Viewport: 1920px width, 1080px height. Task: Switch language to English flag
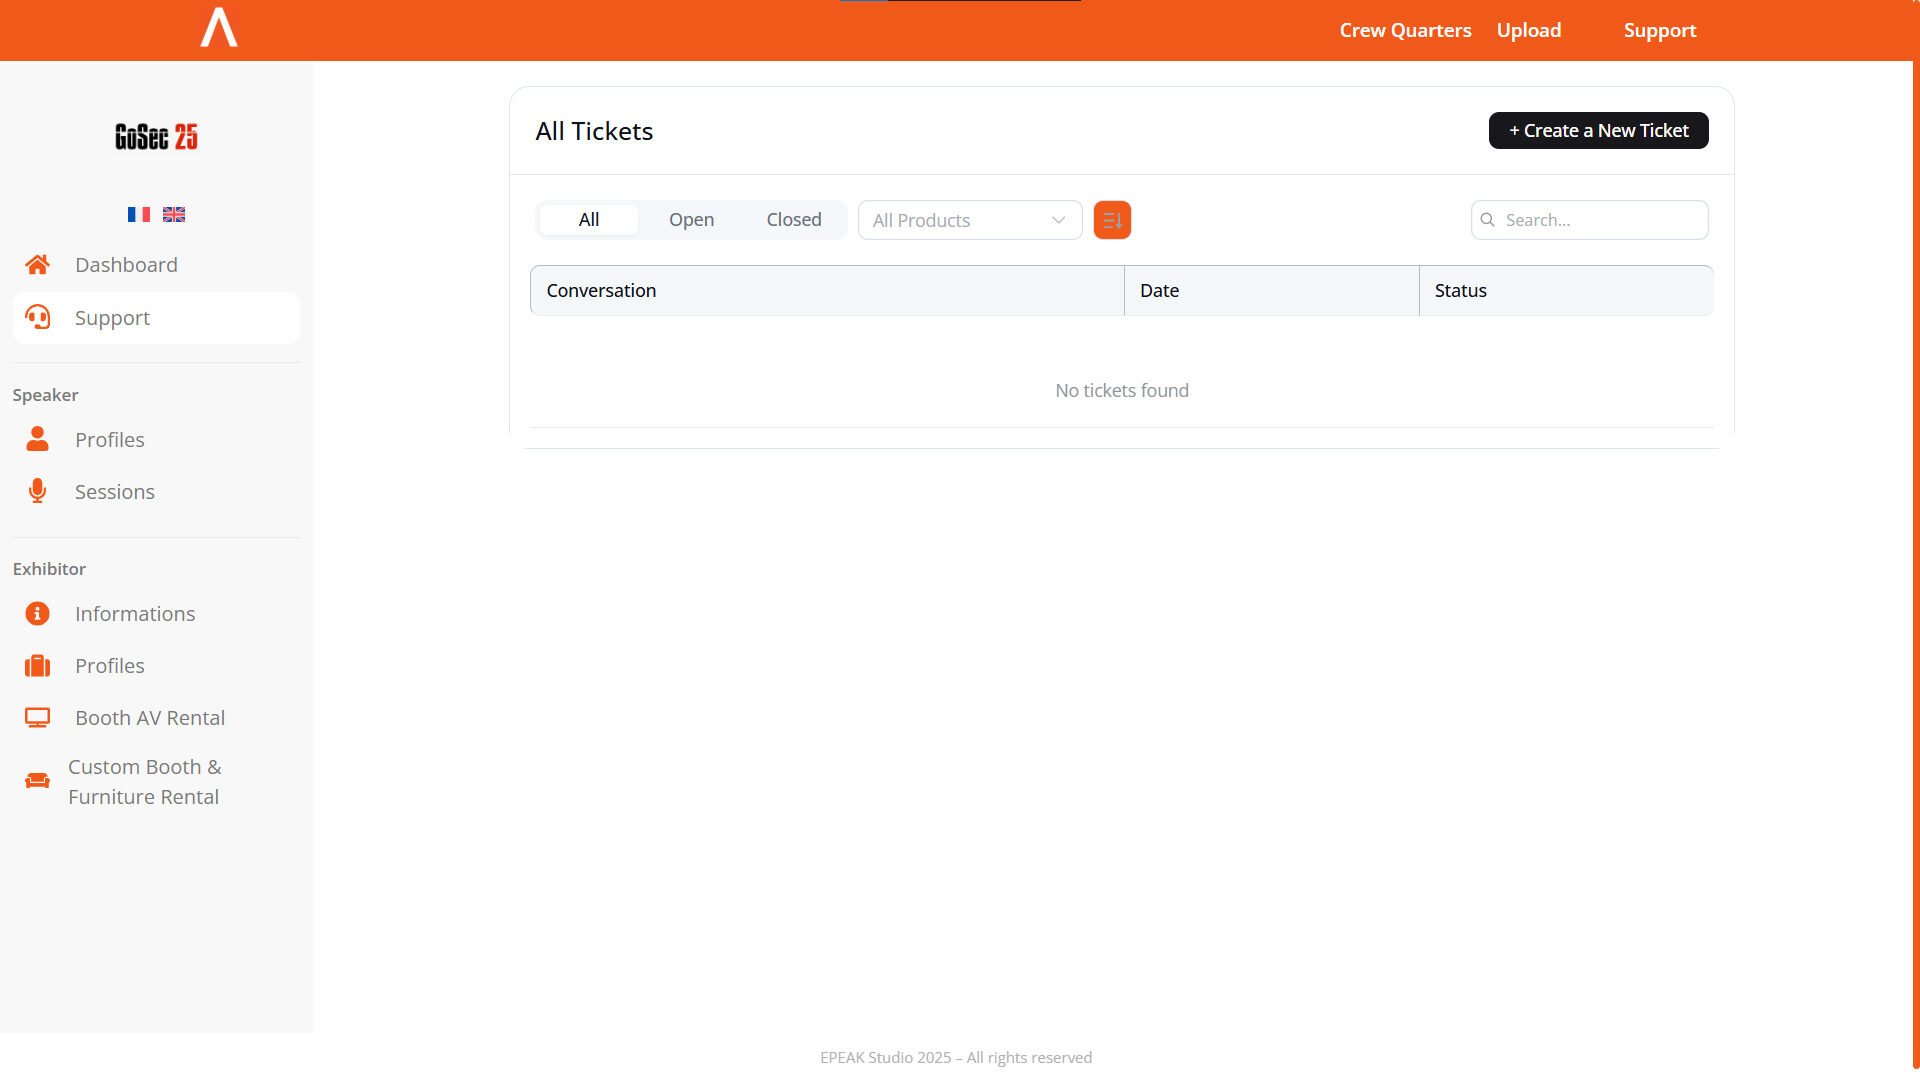point(174,214)
